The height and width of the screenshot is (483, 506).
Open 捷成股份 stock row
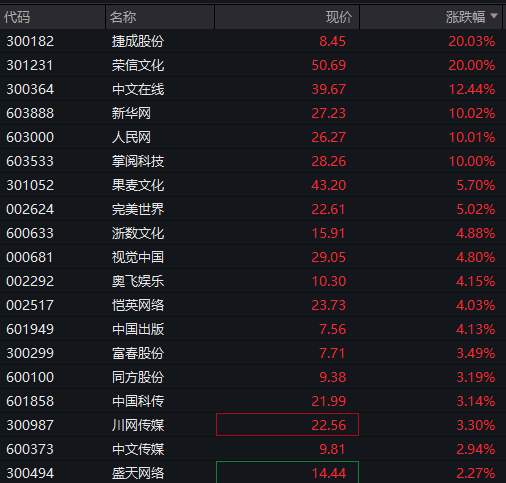[253, 41]
